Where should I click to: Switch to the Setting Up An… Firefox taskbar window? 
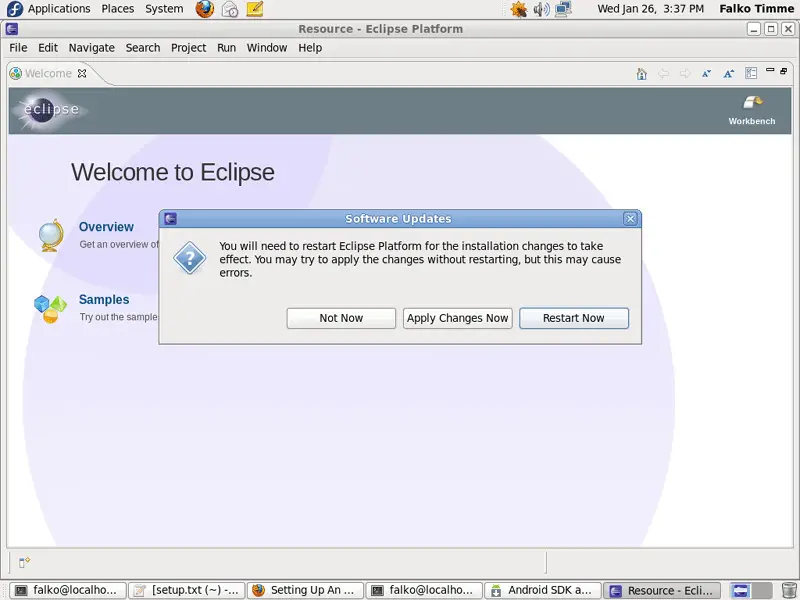click(x=306, y=590)
